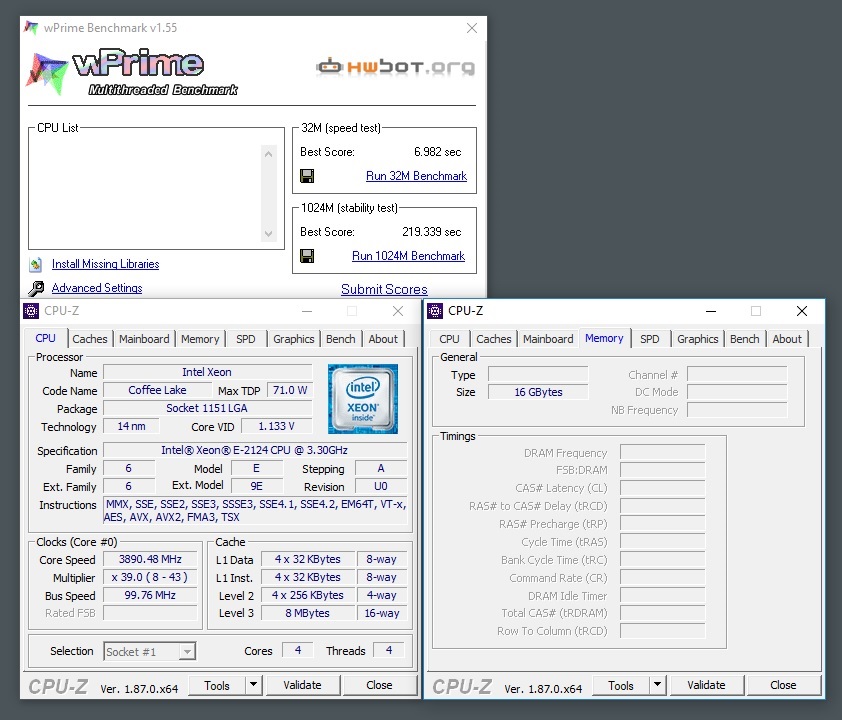Click the save icon beside Run 32M Benchmark
The height and width of the screenshot is (720, 842).
click(x=307, y=176)
